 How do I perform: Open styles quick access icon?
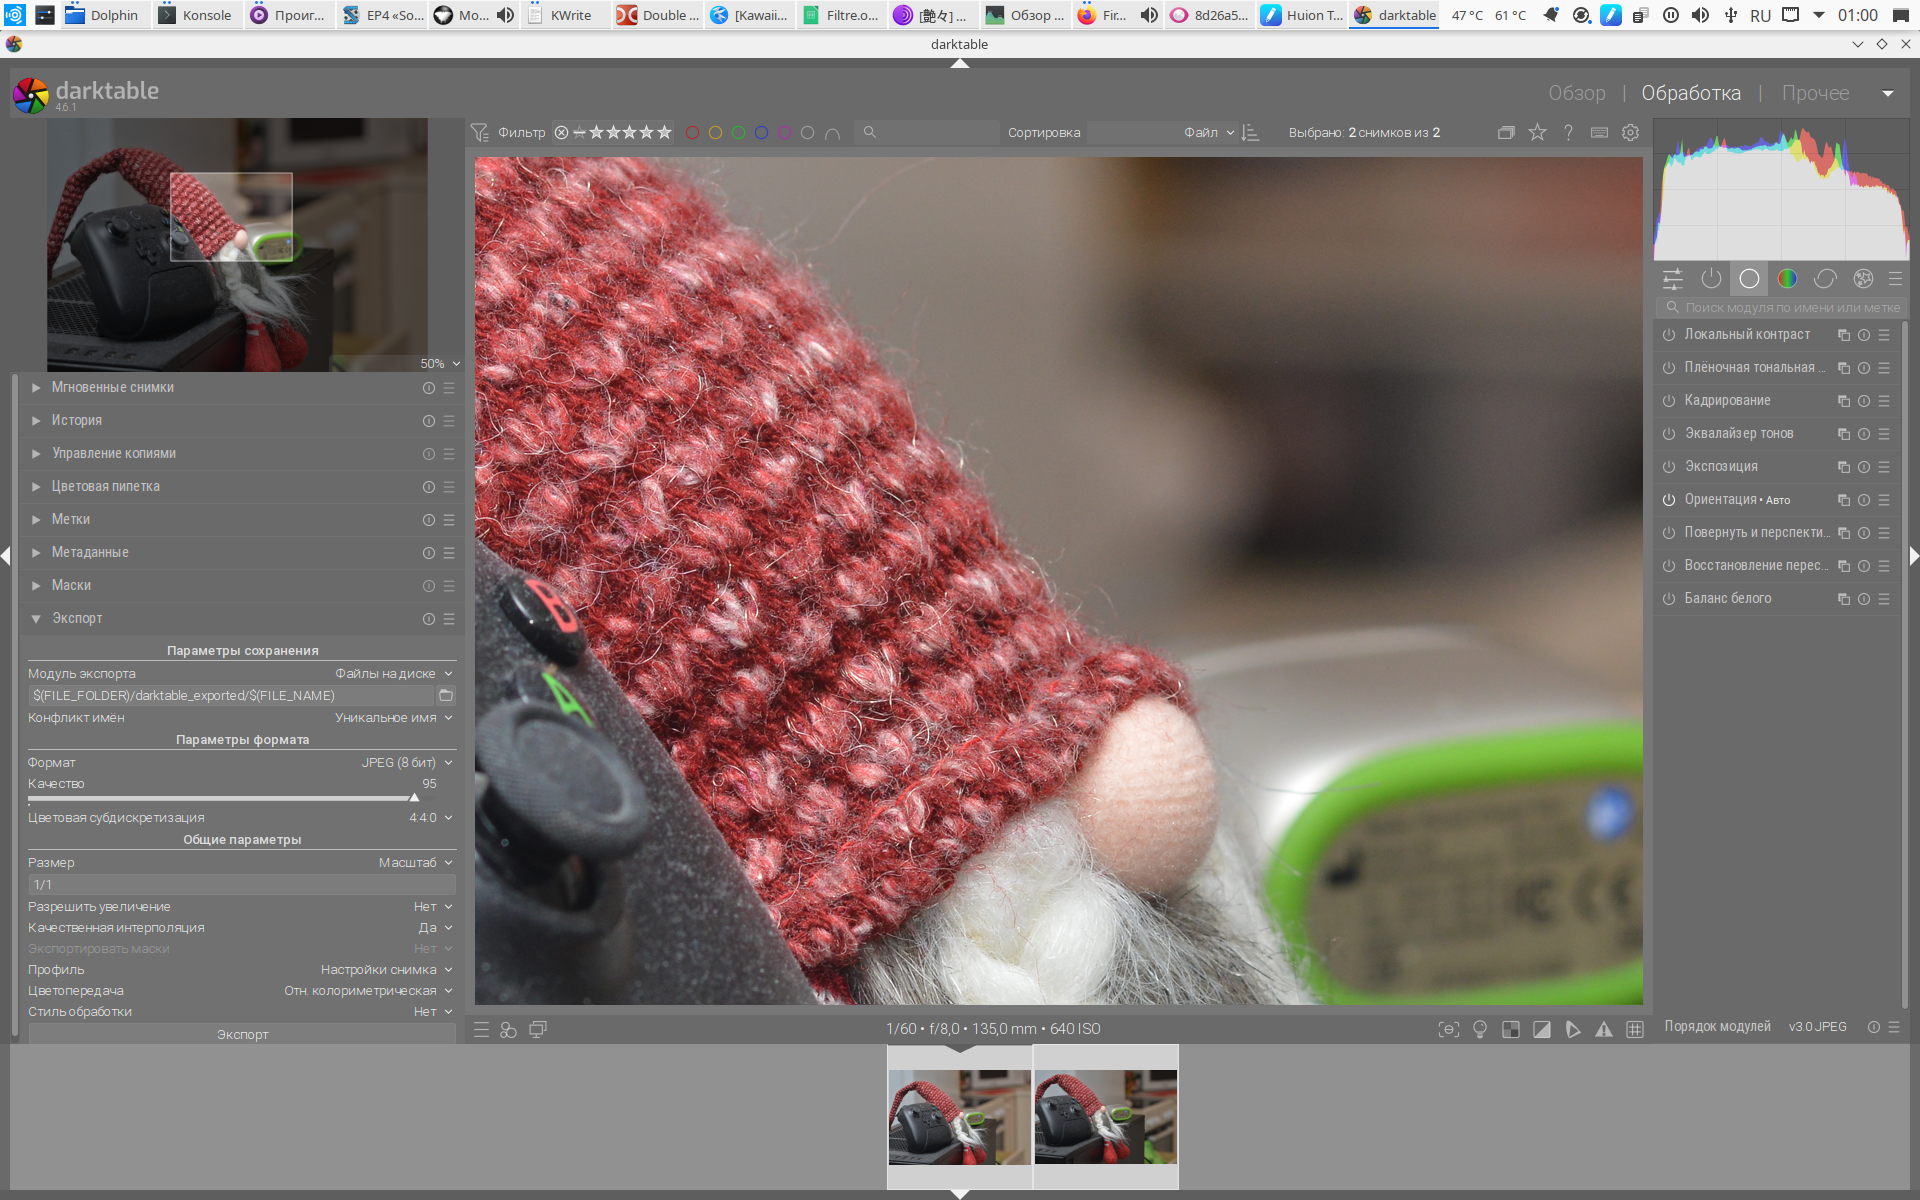click(508, 1029)
